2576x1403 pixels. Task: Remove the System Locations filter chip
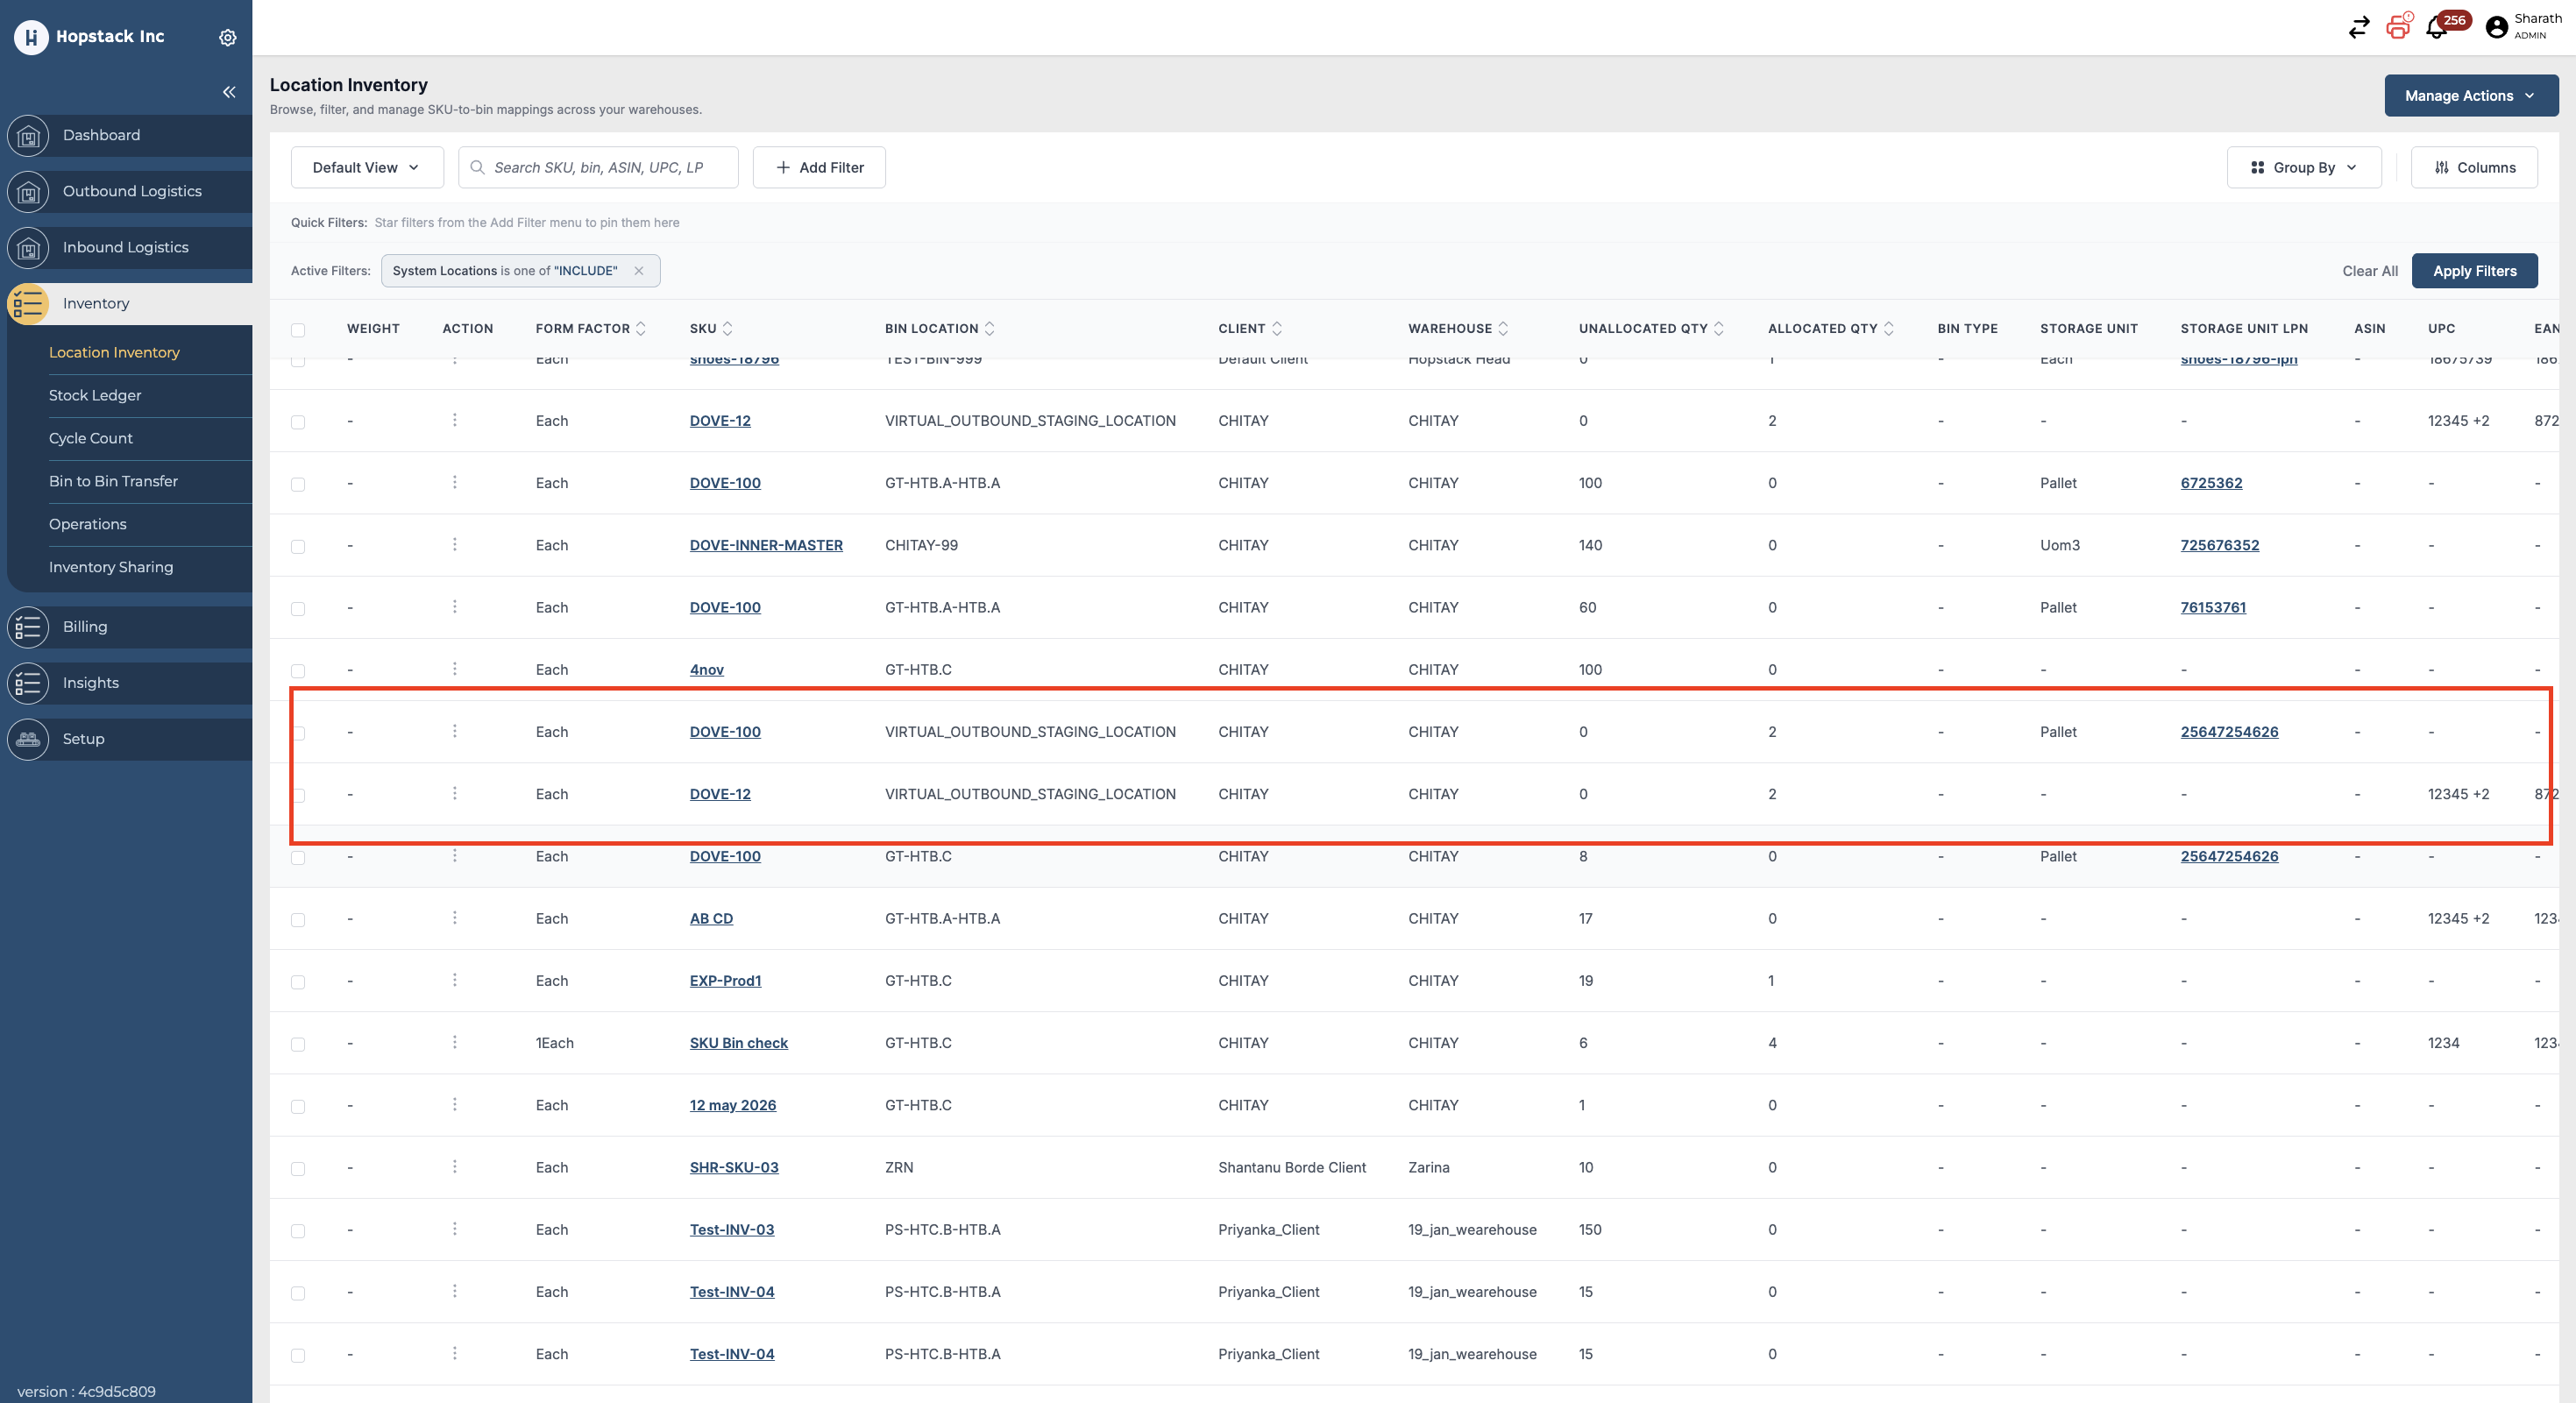(639, 271)
